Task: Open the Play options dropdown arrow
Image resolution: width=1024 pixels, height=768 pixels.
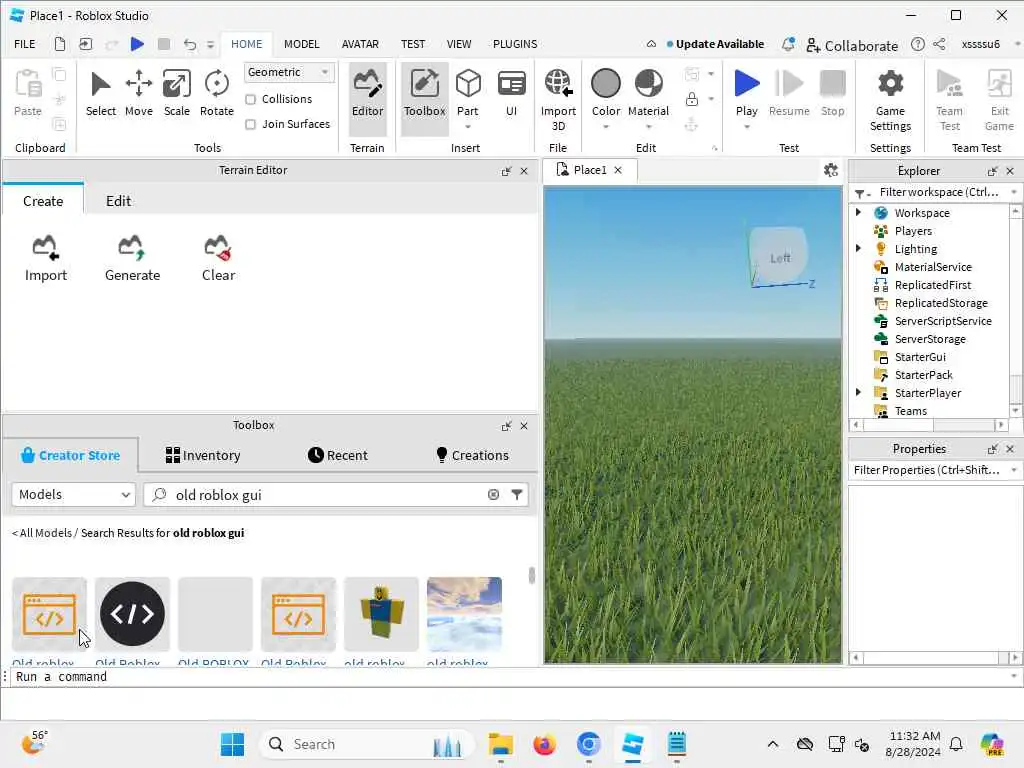Action: click(x=746, y=127)
